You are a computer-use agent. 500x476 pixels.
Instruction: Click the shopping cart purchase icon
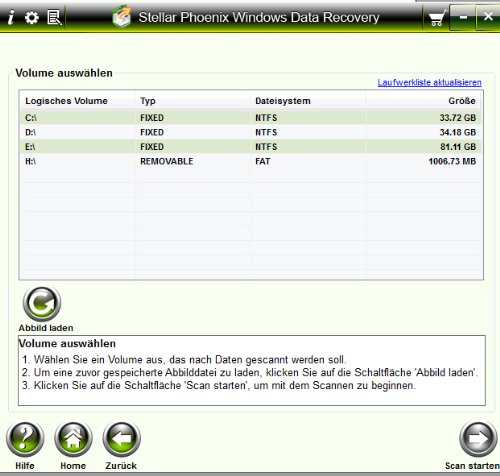point(437,18)
